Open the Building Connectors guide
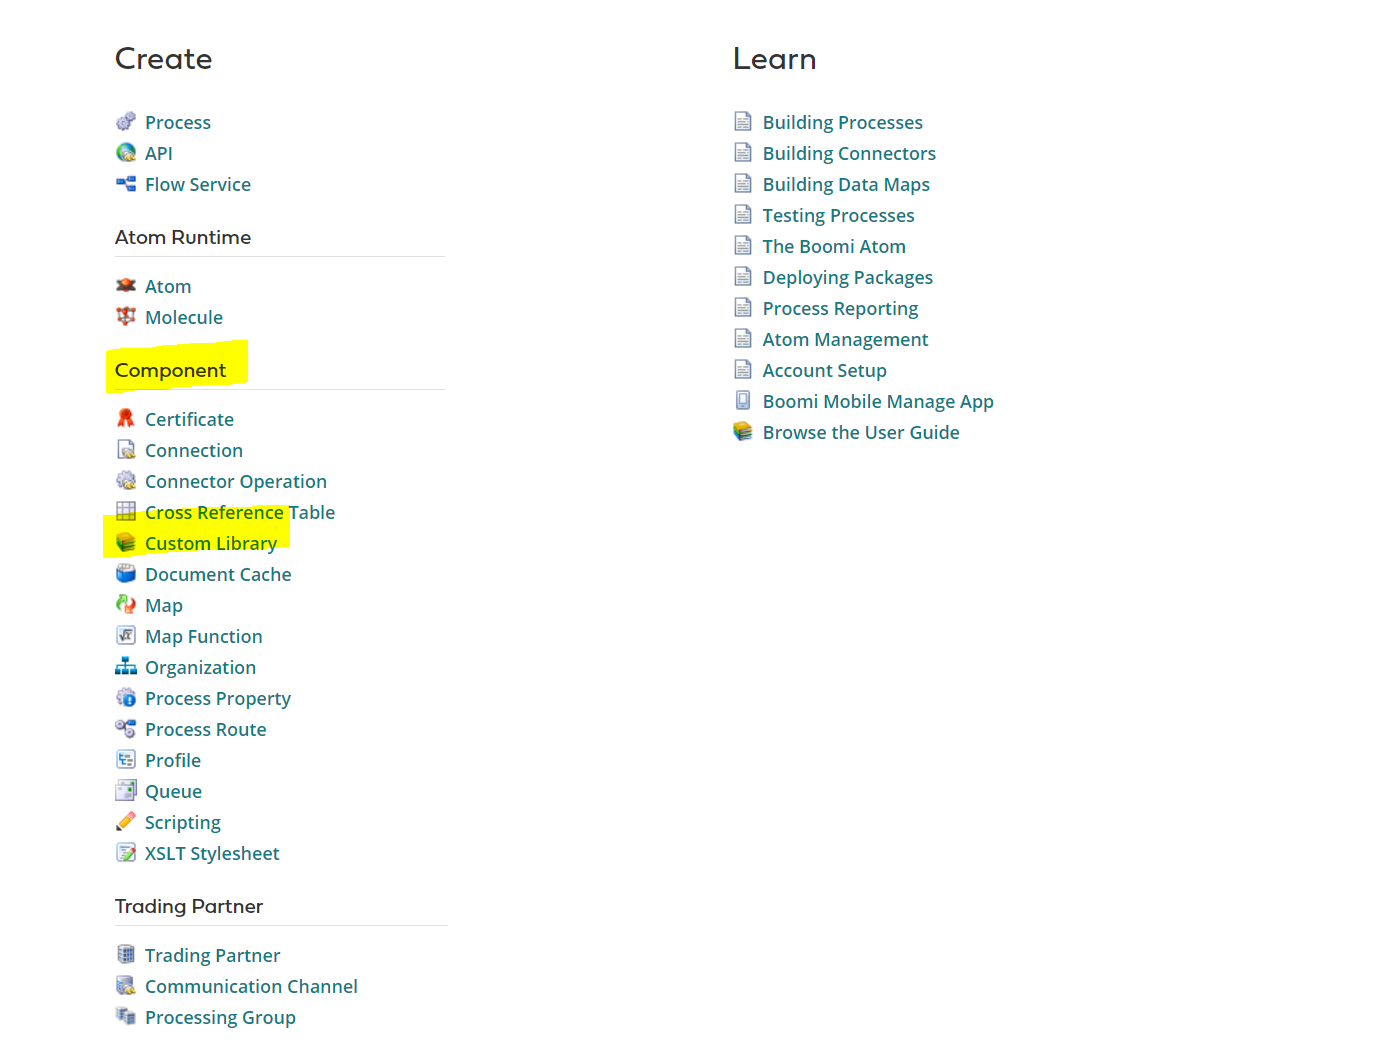 point(849,152)
